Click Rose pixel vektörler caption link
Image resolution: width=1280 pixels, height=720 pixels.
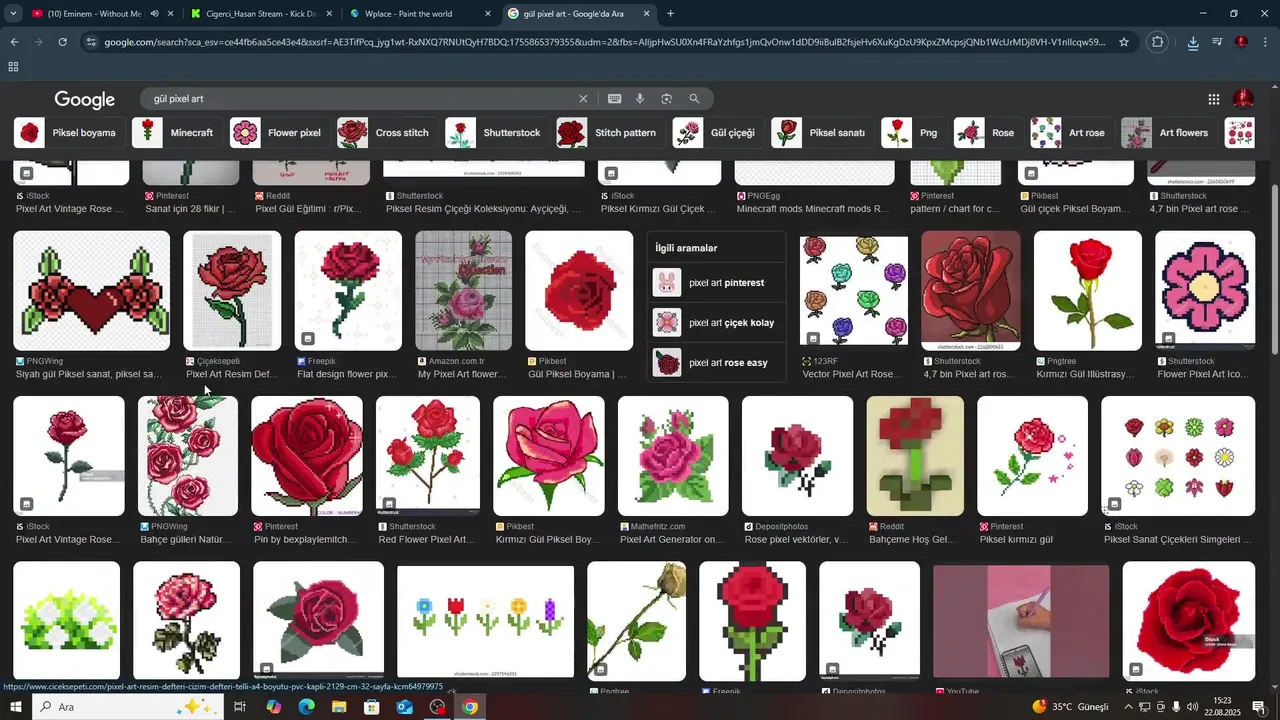[797, 540]
